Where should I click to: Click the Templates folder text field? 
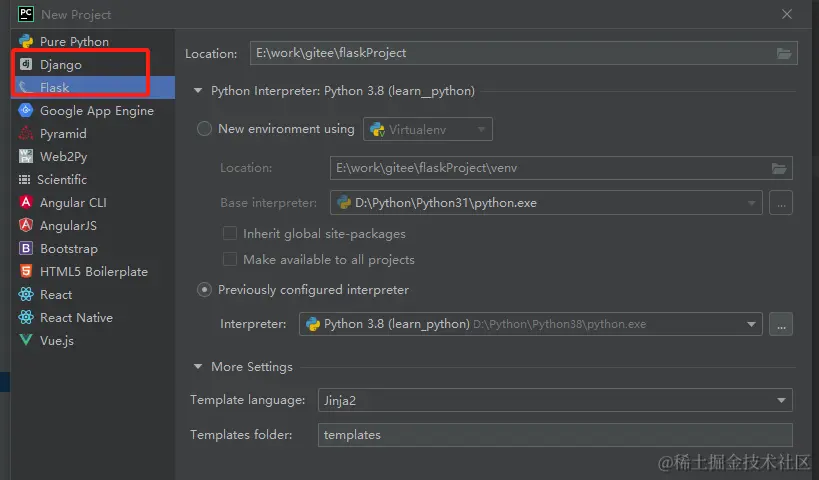coord(555,435)
